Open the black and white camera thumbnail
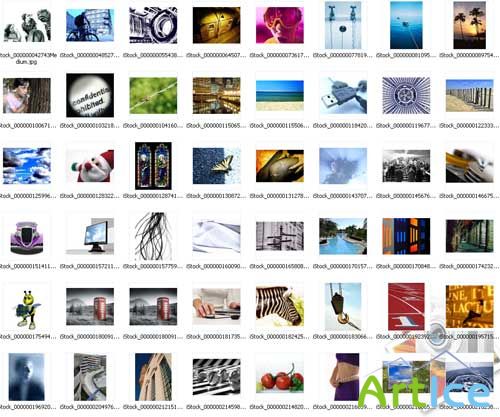The image size is (500, 417). (153, 25)
